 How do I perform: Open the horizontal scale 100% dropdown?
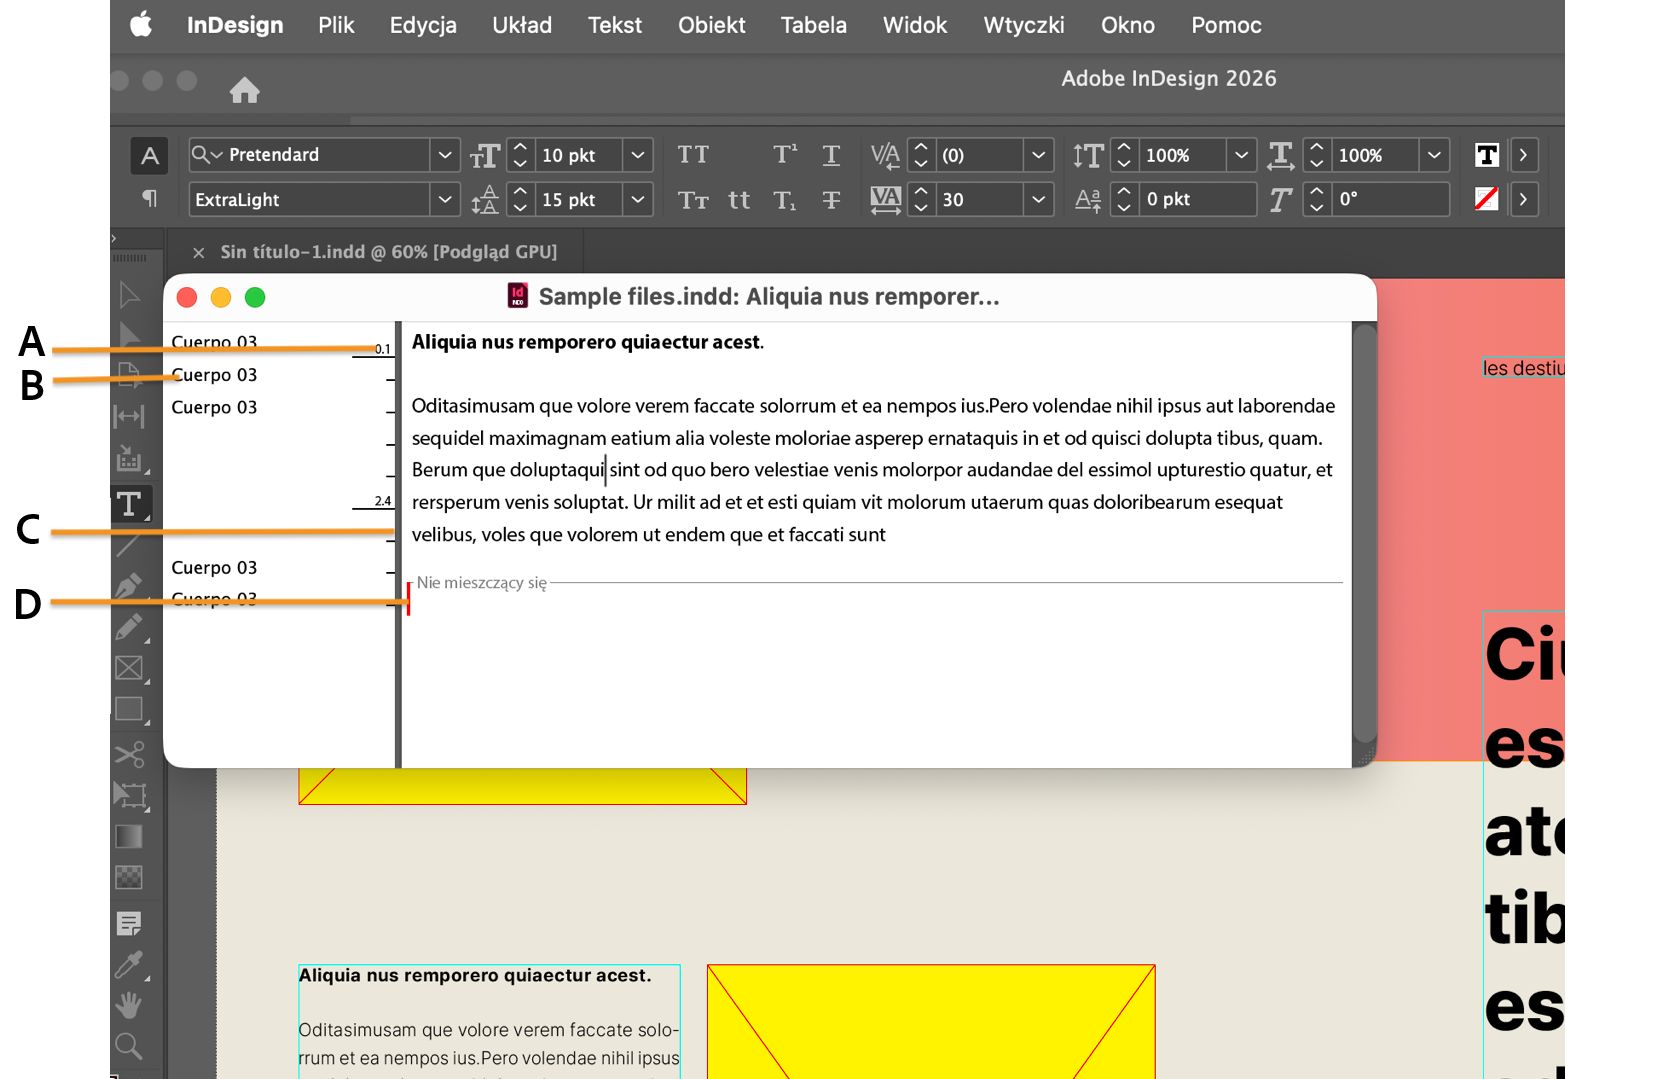click(1434, 155)
